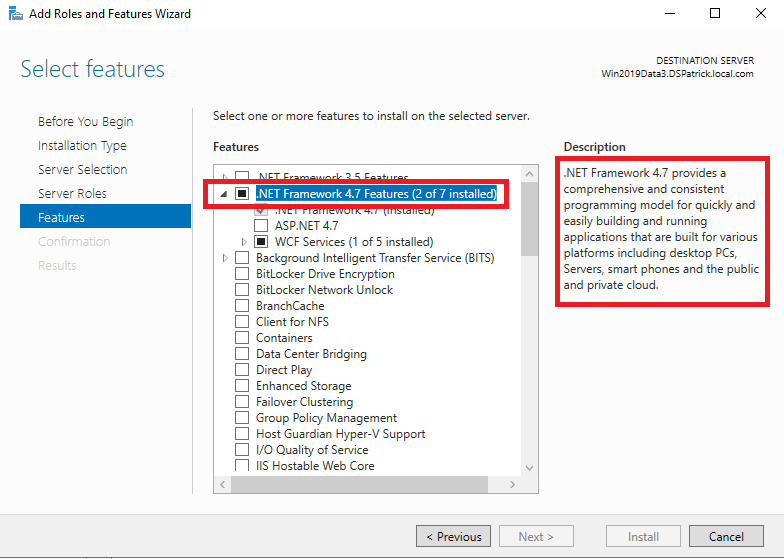
Task: Select the Containers feature label
Action: pos(284,338)
